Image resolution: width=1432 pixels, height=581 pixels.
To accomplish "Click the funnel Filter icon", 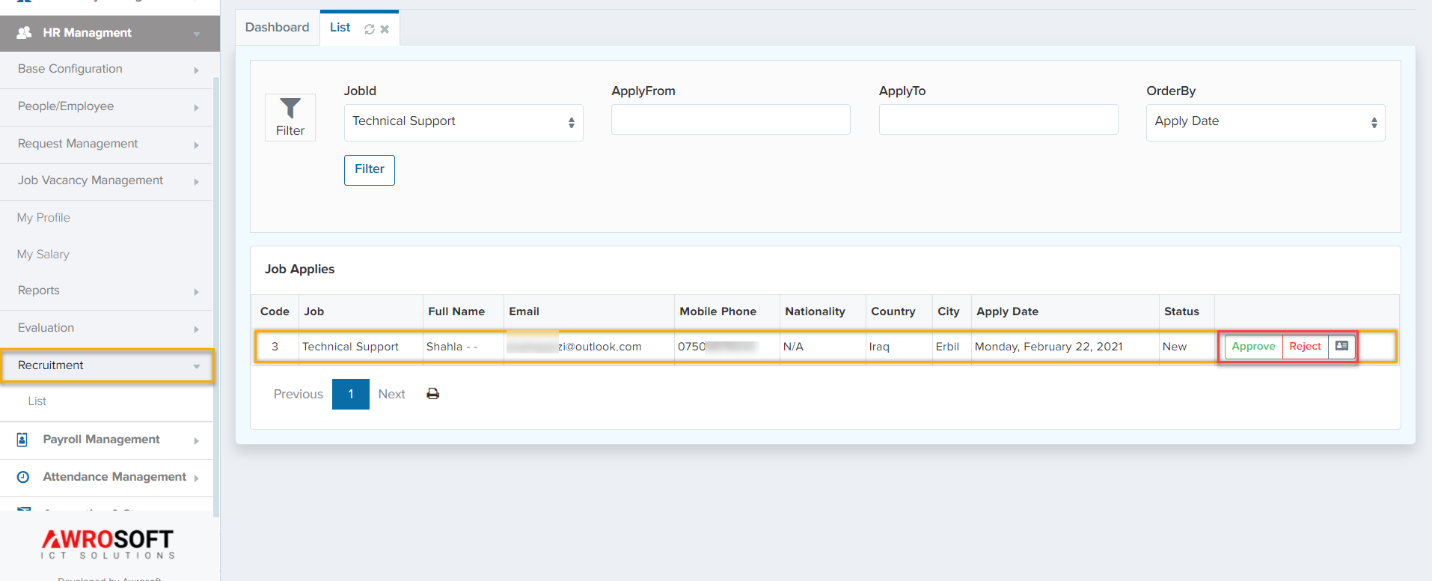I will tap(290, 108).
